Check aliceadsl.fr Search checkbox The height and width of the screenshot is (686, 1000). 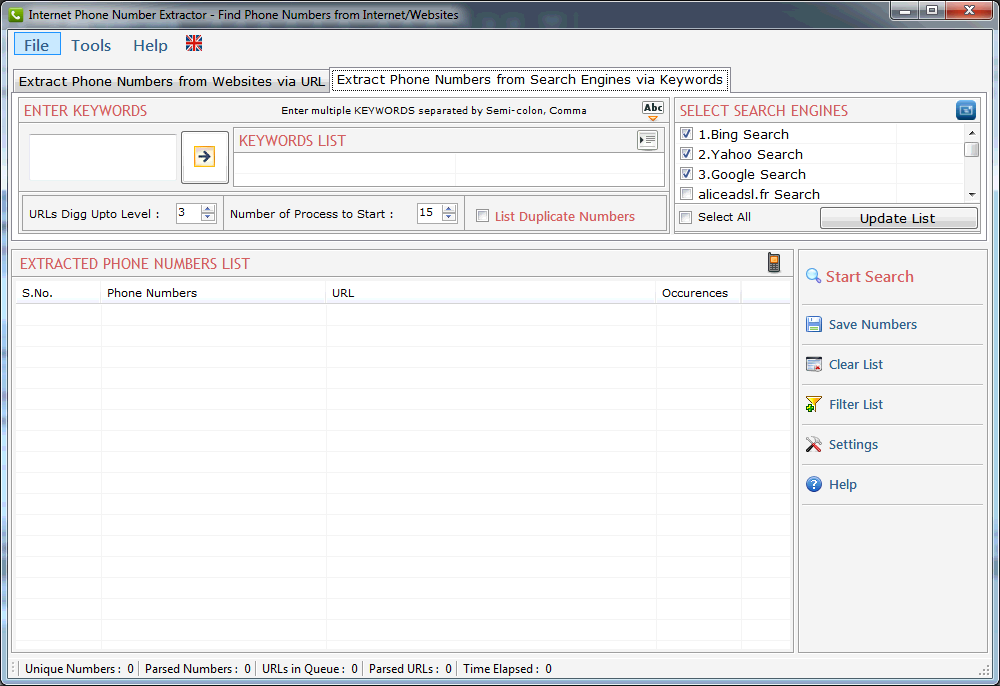click(686, 194)
